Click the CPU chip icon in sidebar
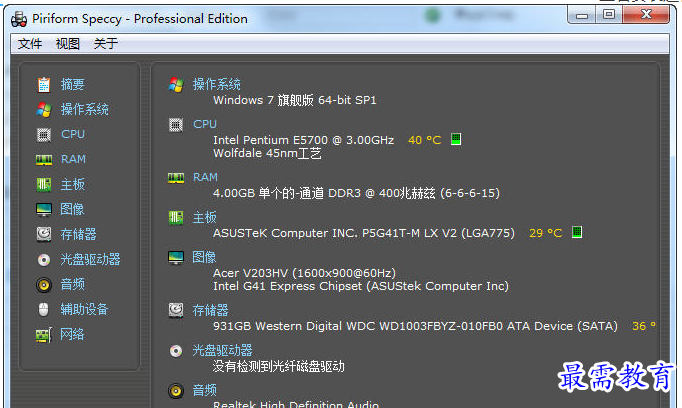 tap(43, 135)
